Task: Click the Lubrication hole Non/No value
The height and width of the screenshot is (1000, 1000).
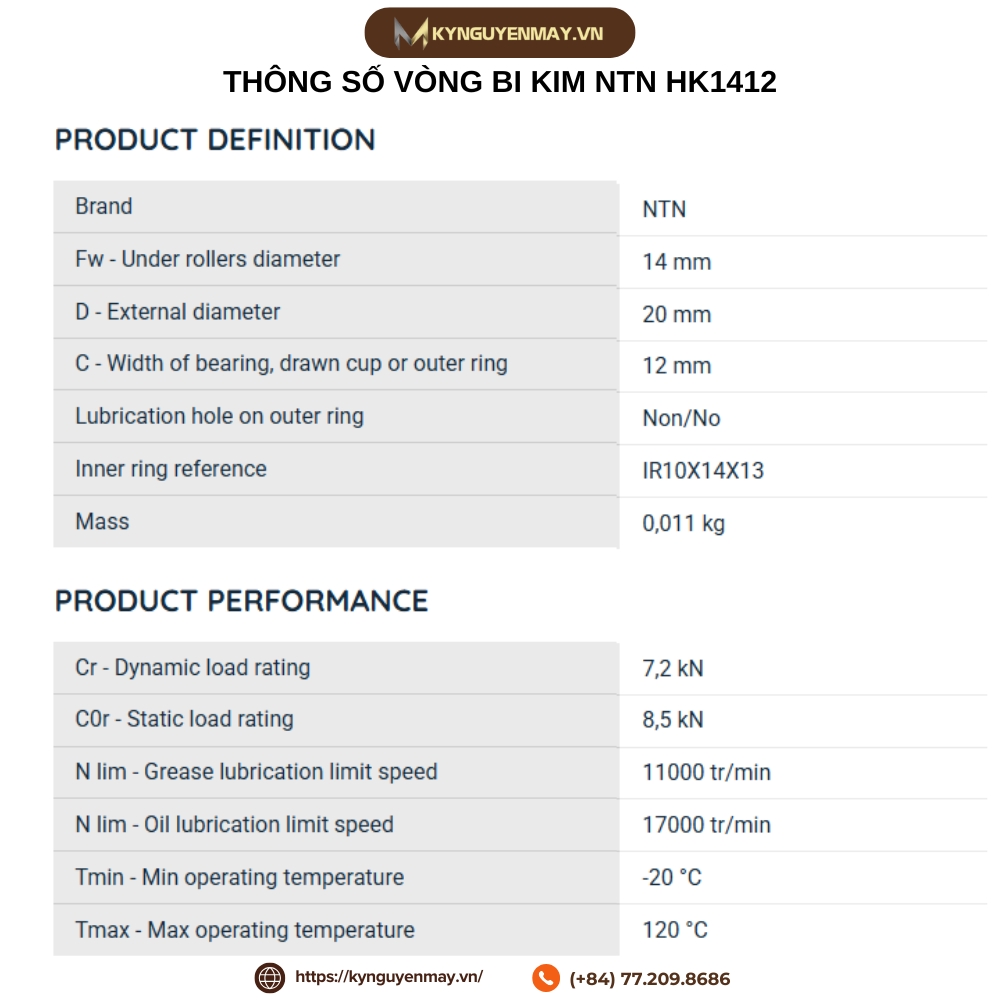Action: pyautogui.click(x=681, y=418)
